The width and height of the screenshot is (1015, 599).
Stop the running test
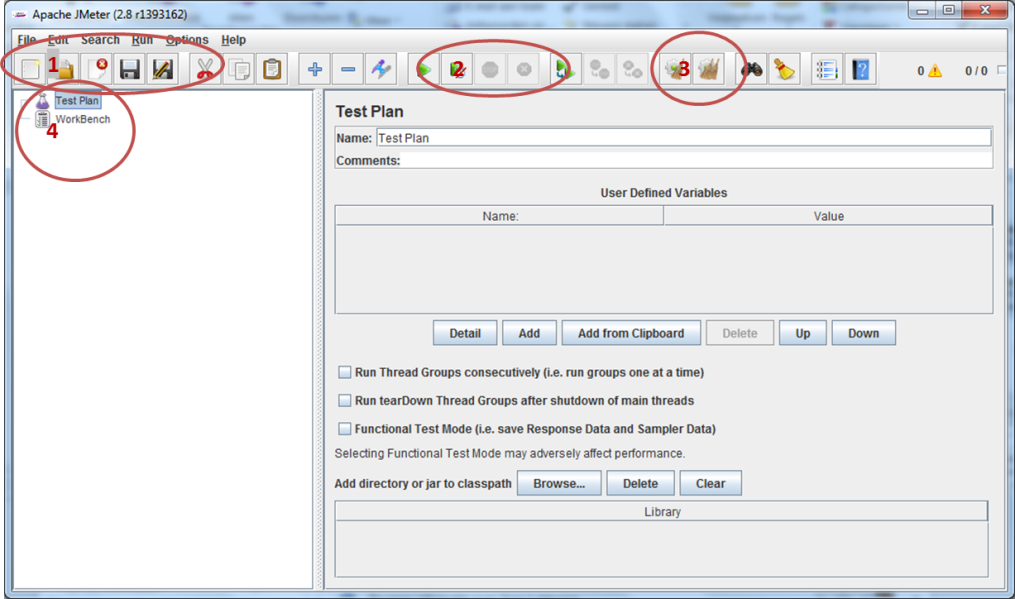(x=490, y=69)
